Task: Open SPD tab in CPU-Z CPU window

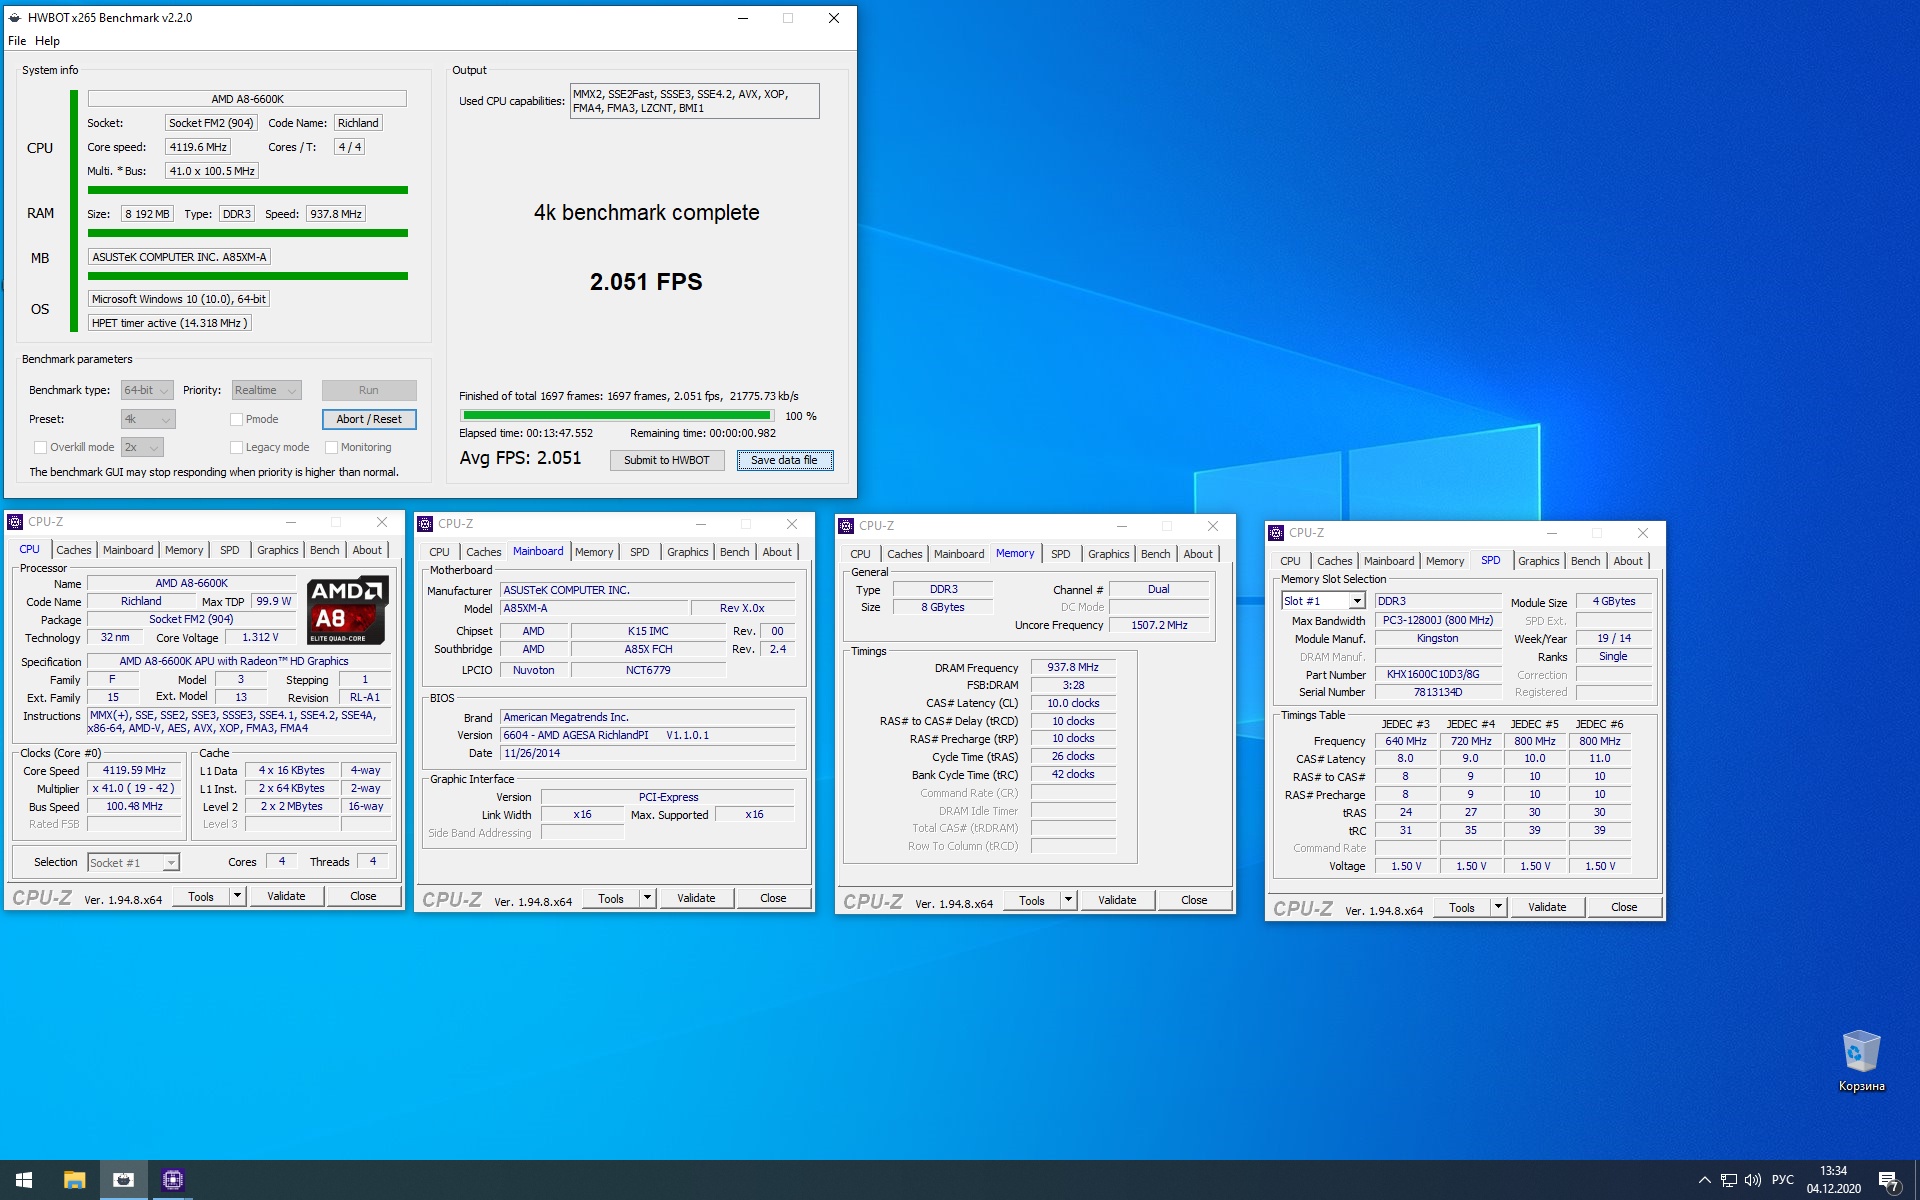Action: tap(229, 550)
